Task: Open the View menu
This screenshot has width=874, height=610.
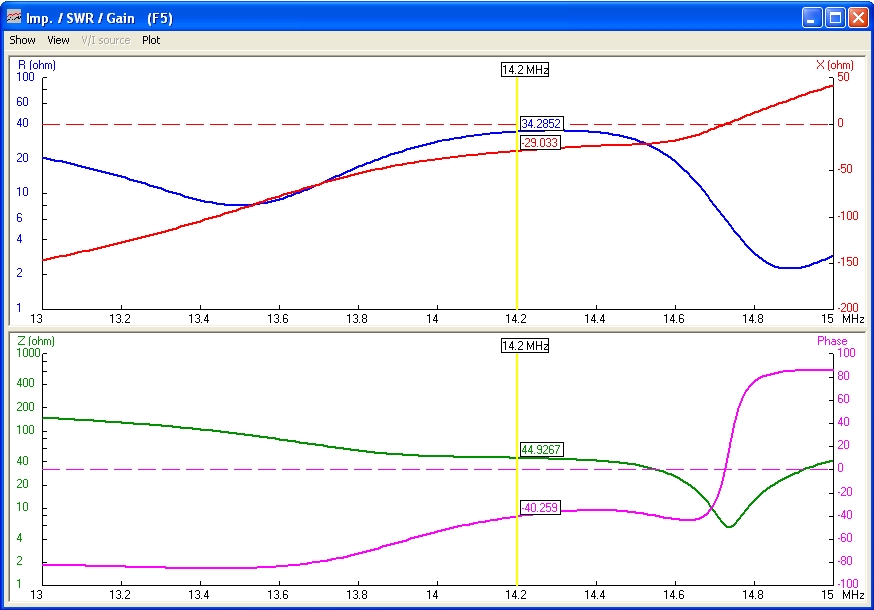Action: tap(58, 40)
